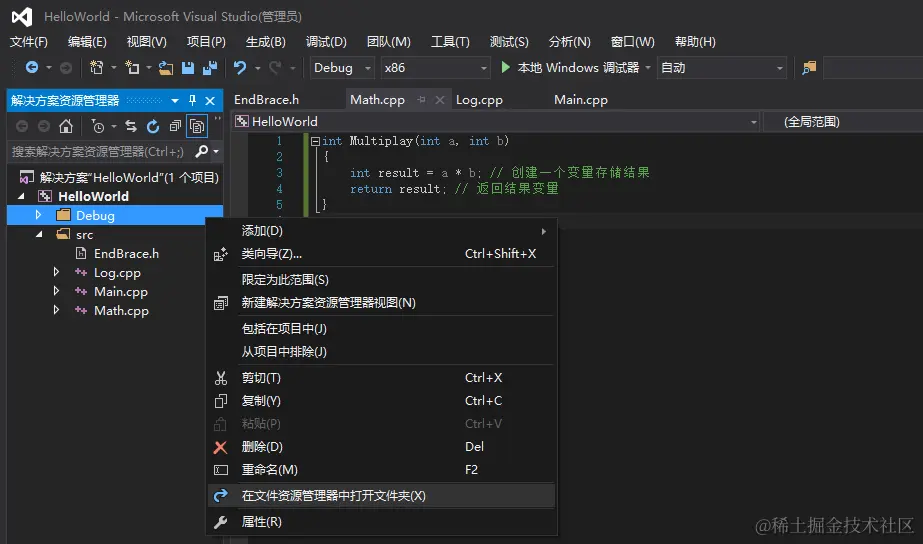Start debugging with the green play arrow
923x544 pixels.
coord(505,67)
